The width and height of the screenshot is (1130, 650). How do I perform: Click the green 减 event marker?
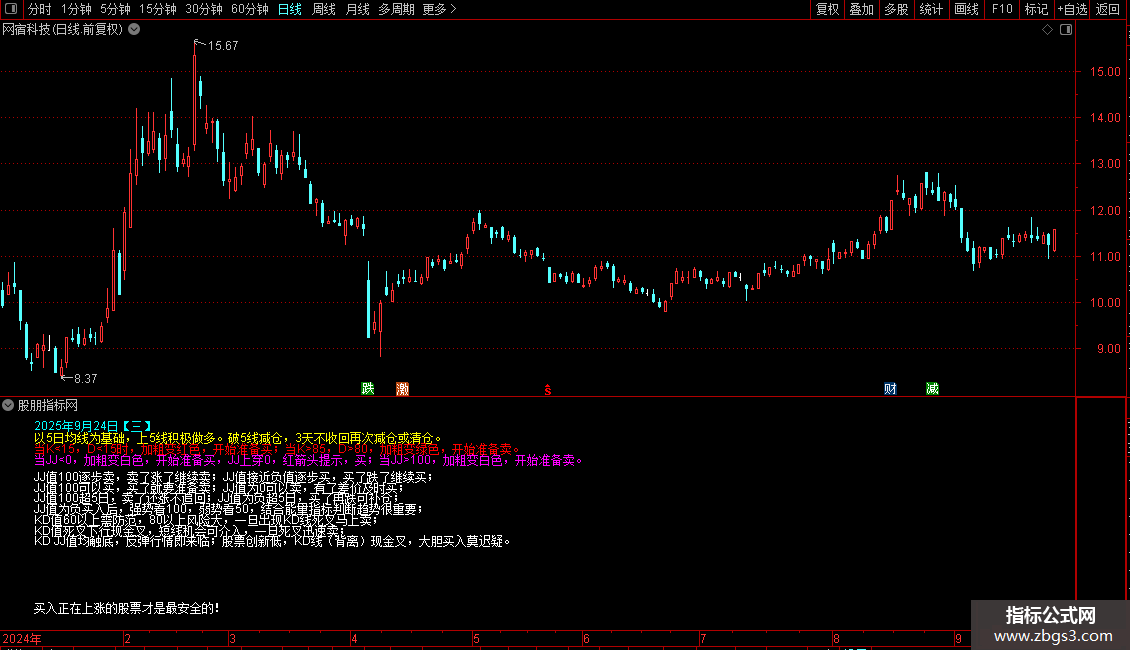[932, 389]
